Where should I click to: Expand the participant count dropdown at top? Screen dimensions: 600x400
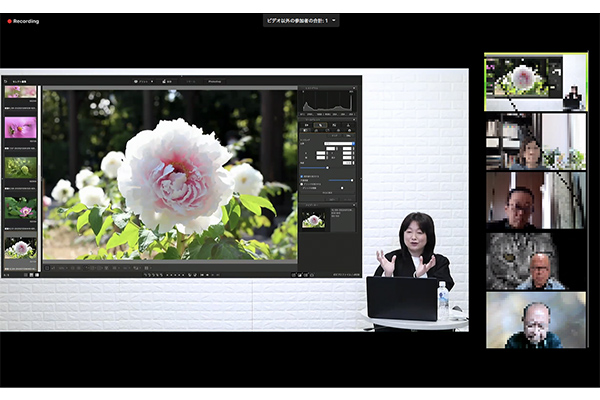(301, 20)
